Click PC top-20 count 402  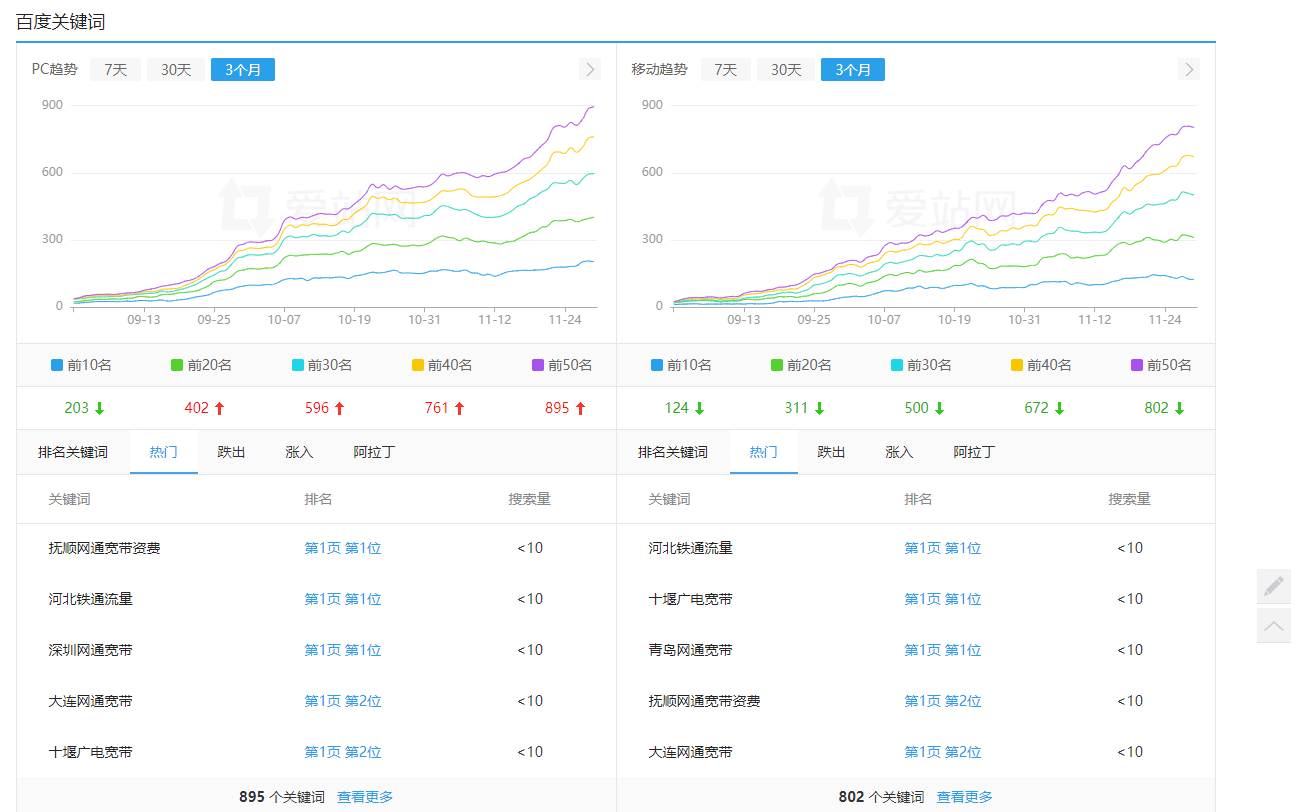coord(197,408)
